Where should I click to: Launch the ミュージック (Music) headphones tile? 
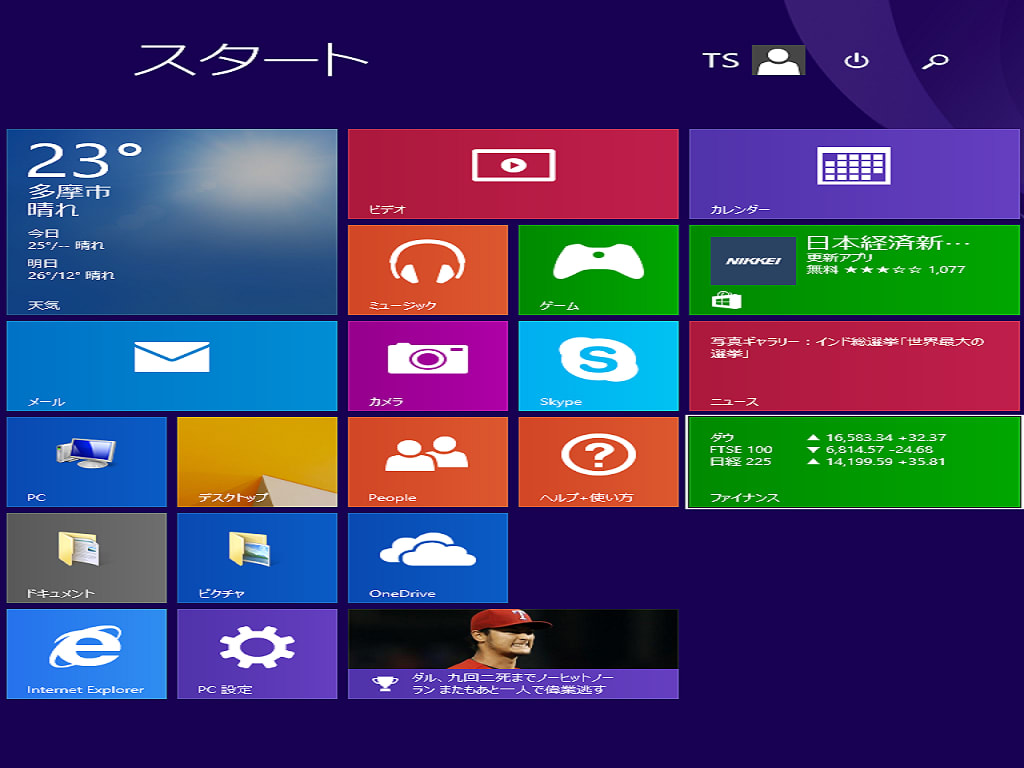click(428, 270)
